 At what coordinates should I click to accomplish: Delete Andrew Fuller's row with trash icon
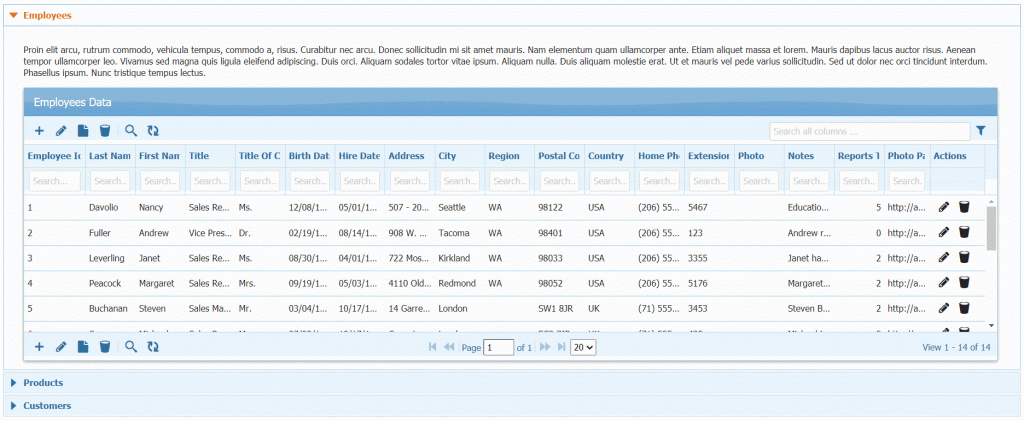pyautogui.click(x=964, y=232)
